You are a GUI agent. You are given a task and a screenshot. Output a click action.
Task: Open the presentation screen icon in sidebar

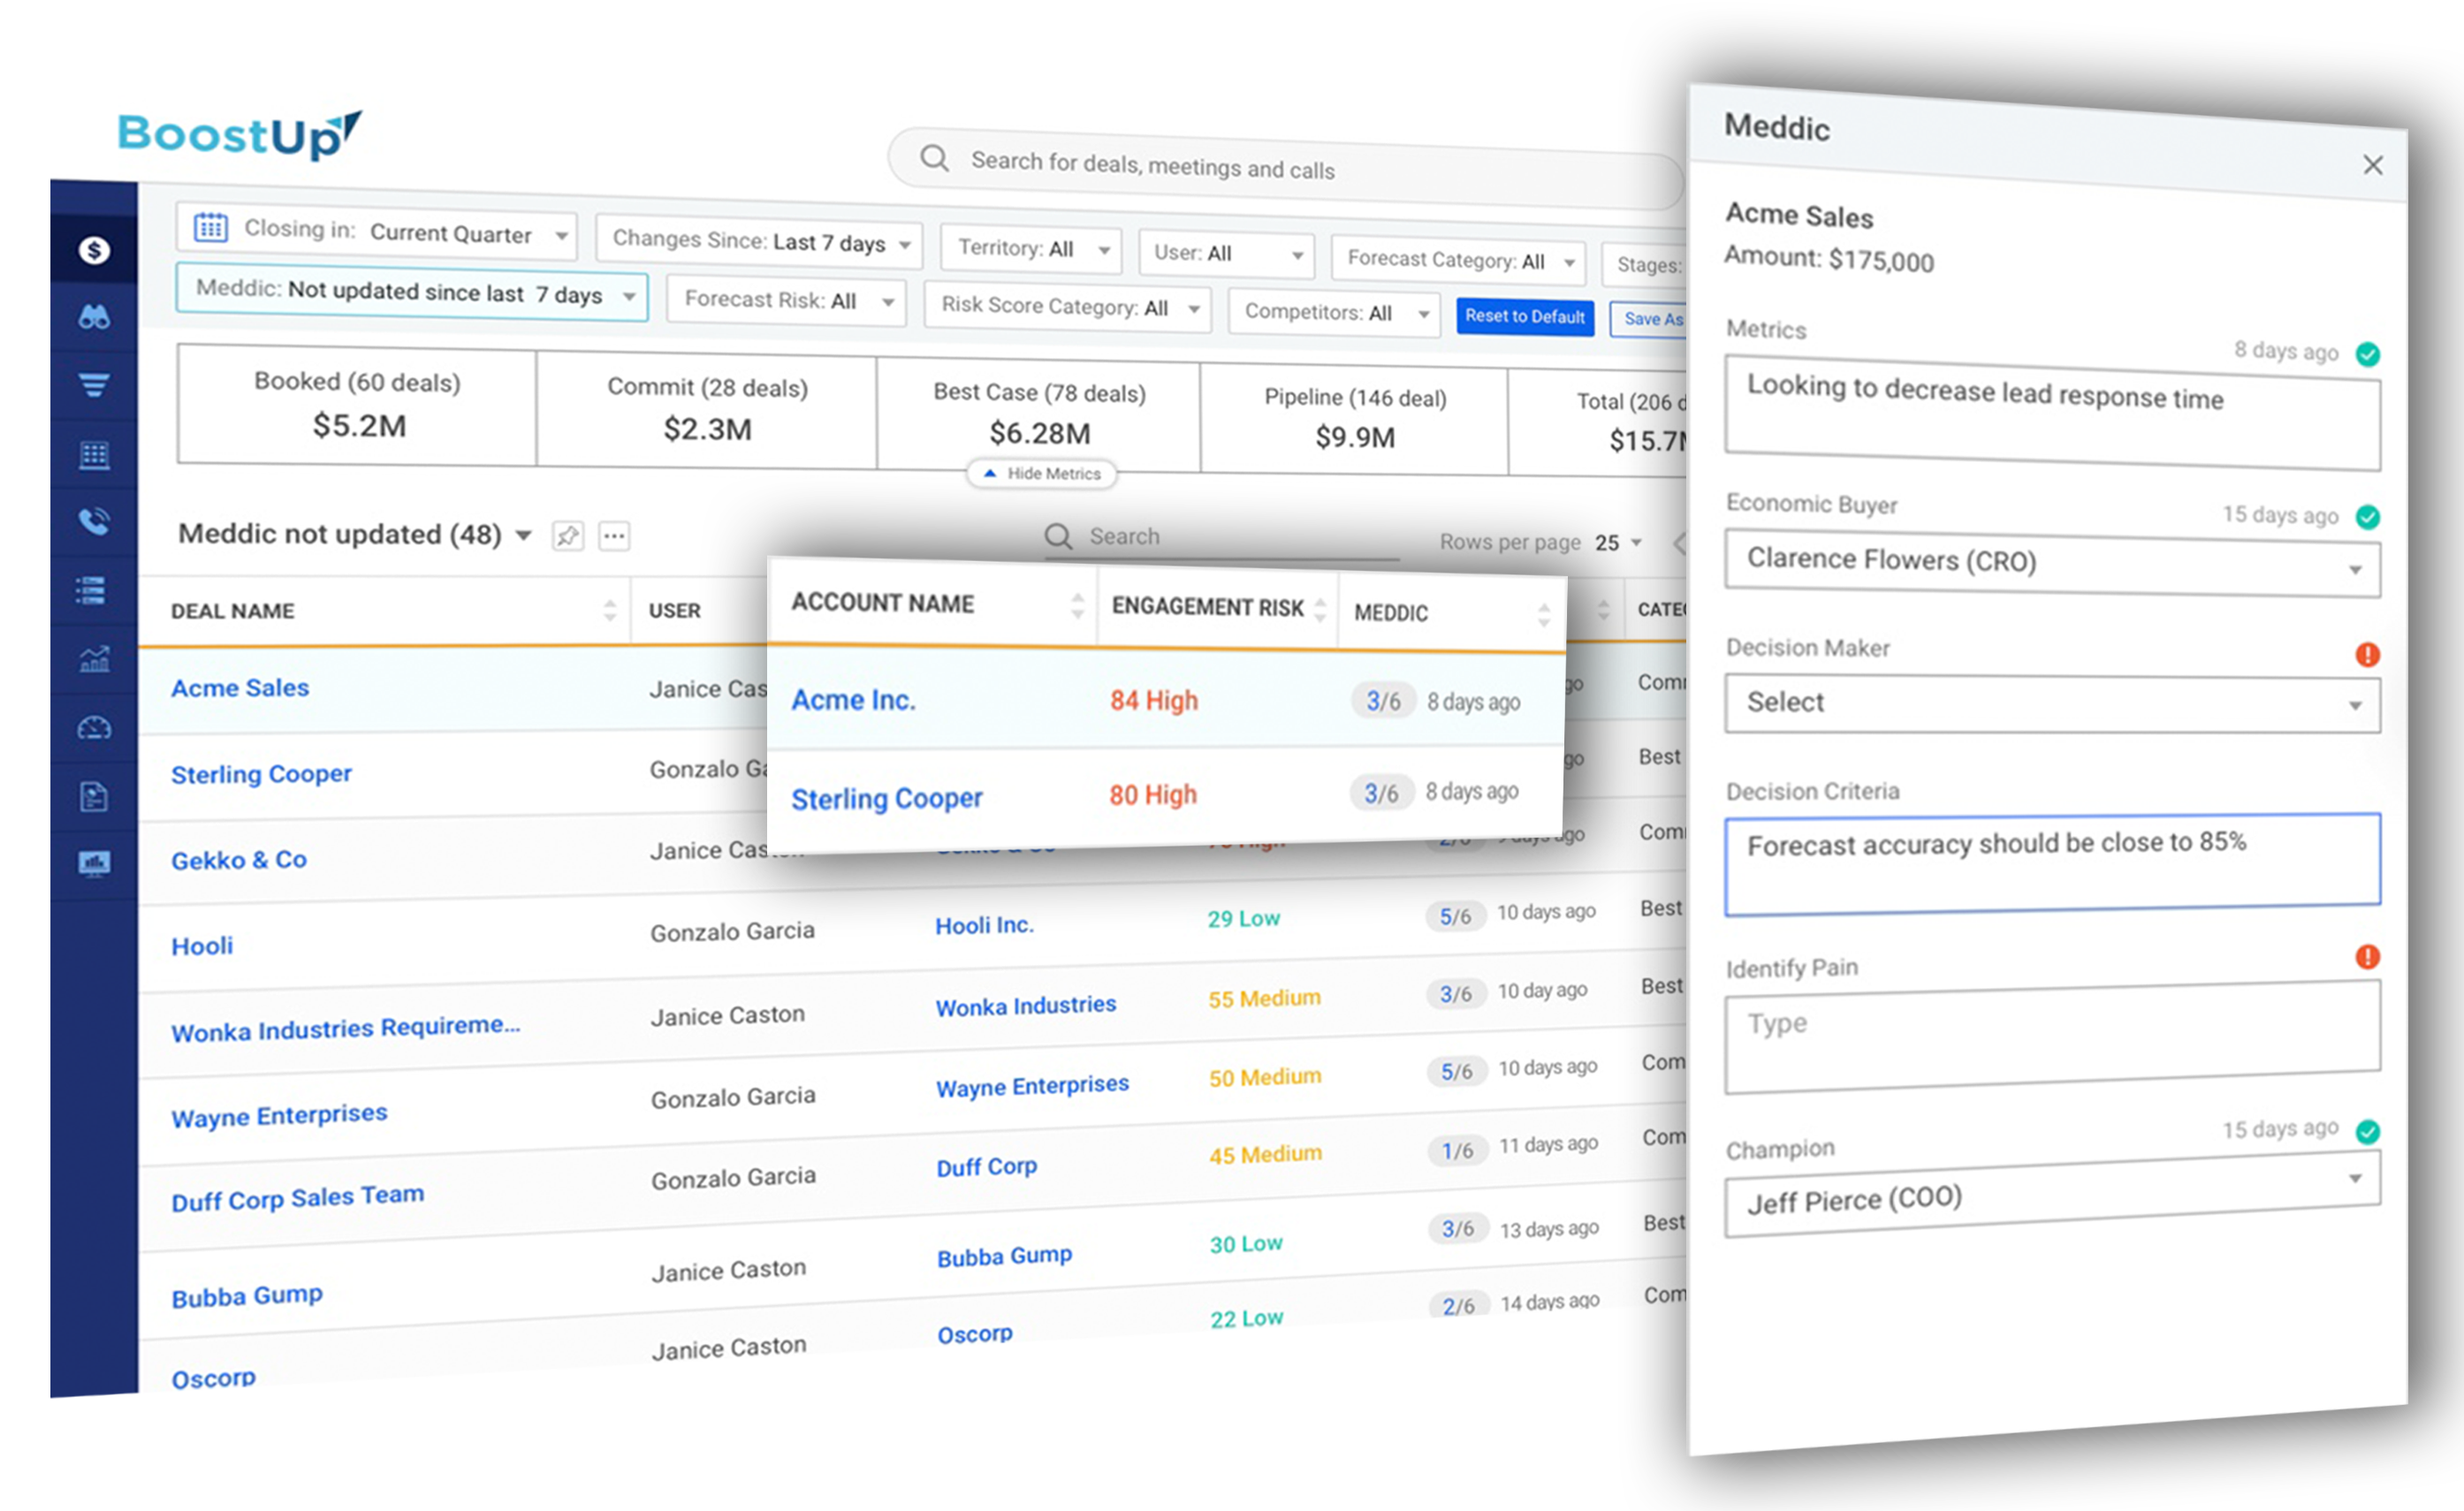(x=94, y=863)
